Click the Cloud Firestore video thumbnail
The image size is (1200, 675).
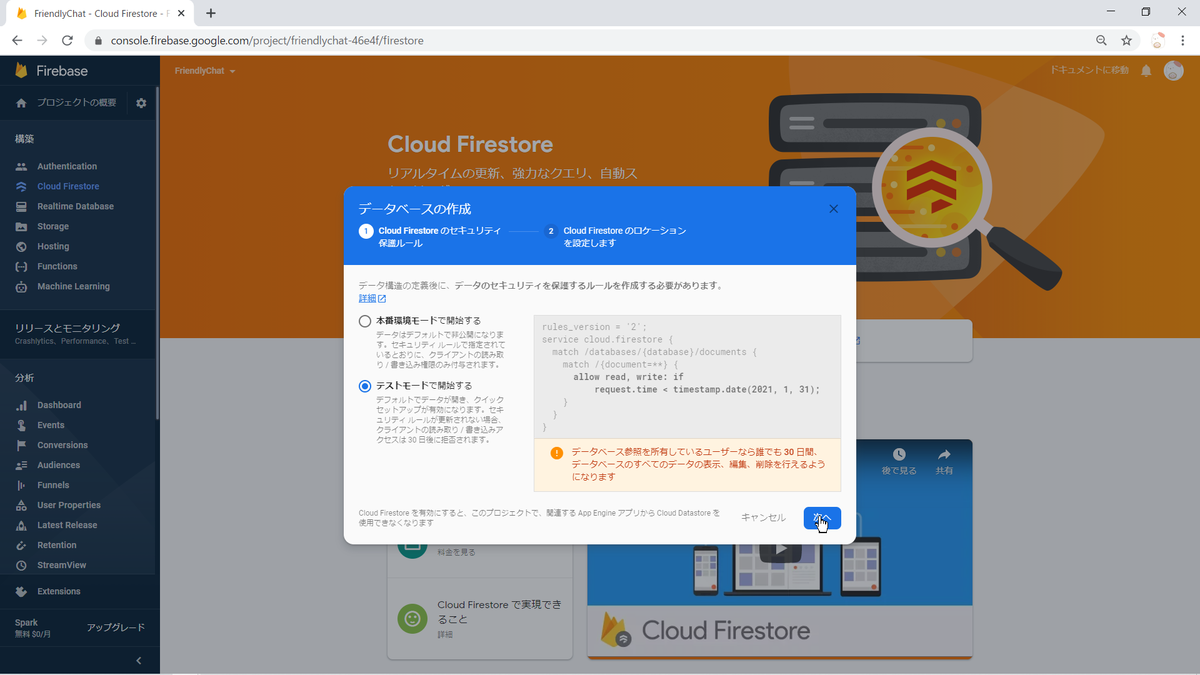780,549
